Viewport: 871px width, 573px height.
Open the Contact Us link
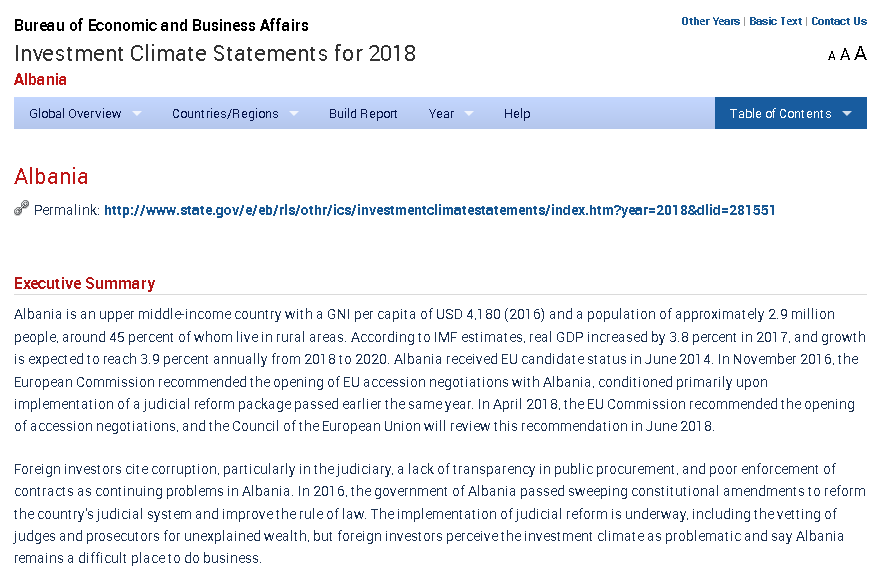[839, 21]
